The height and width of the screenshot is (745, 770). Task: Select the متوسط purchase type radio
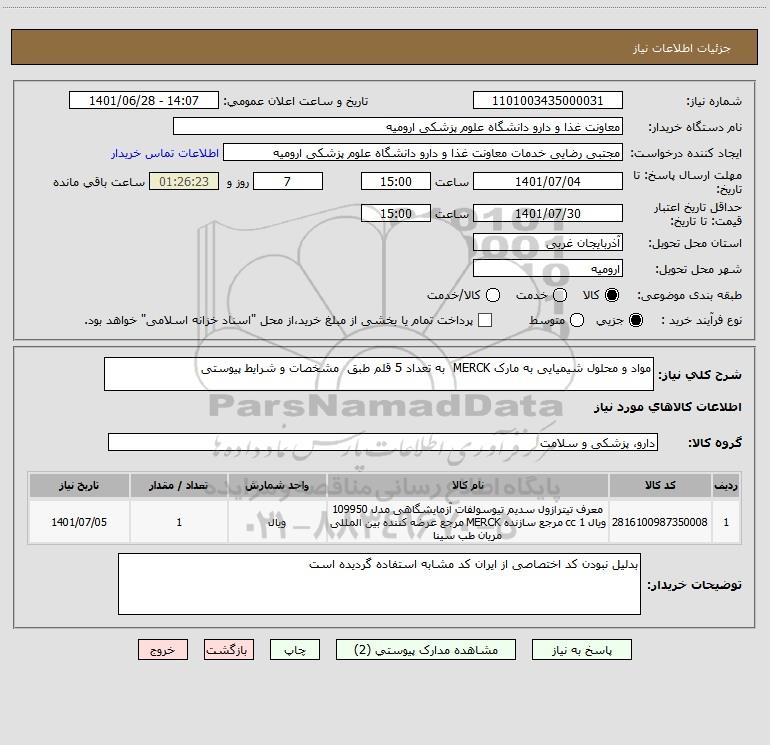click(577, 320)
